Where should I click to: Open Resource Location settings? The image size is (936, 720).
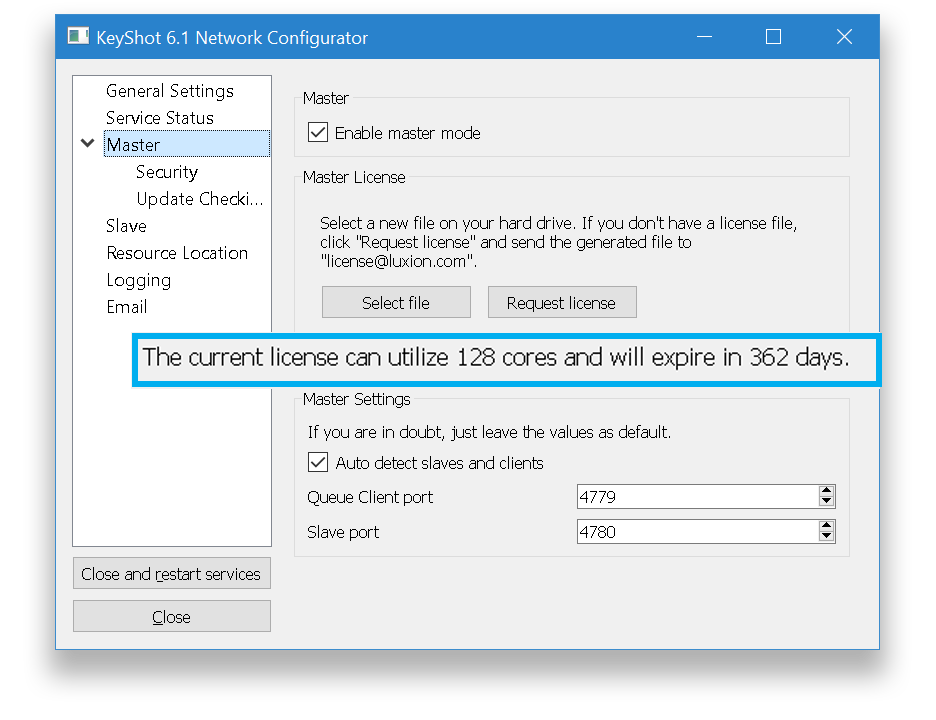(x=177, y=253)
